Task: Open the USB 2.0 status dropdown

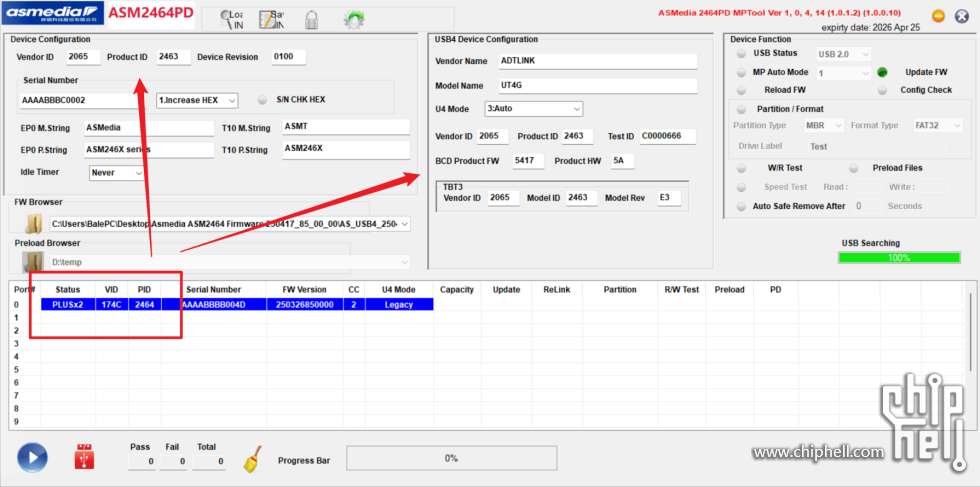Action: tap(844, 54)
